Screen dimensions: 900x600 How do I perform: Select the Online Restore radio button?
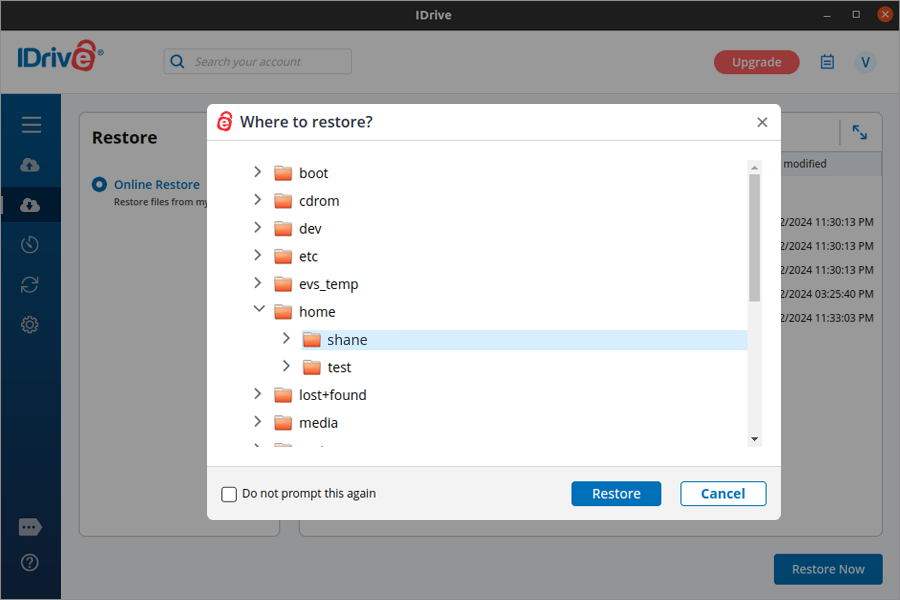point(99,185)
